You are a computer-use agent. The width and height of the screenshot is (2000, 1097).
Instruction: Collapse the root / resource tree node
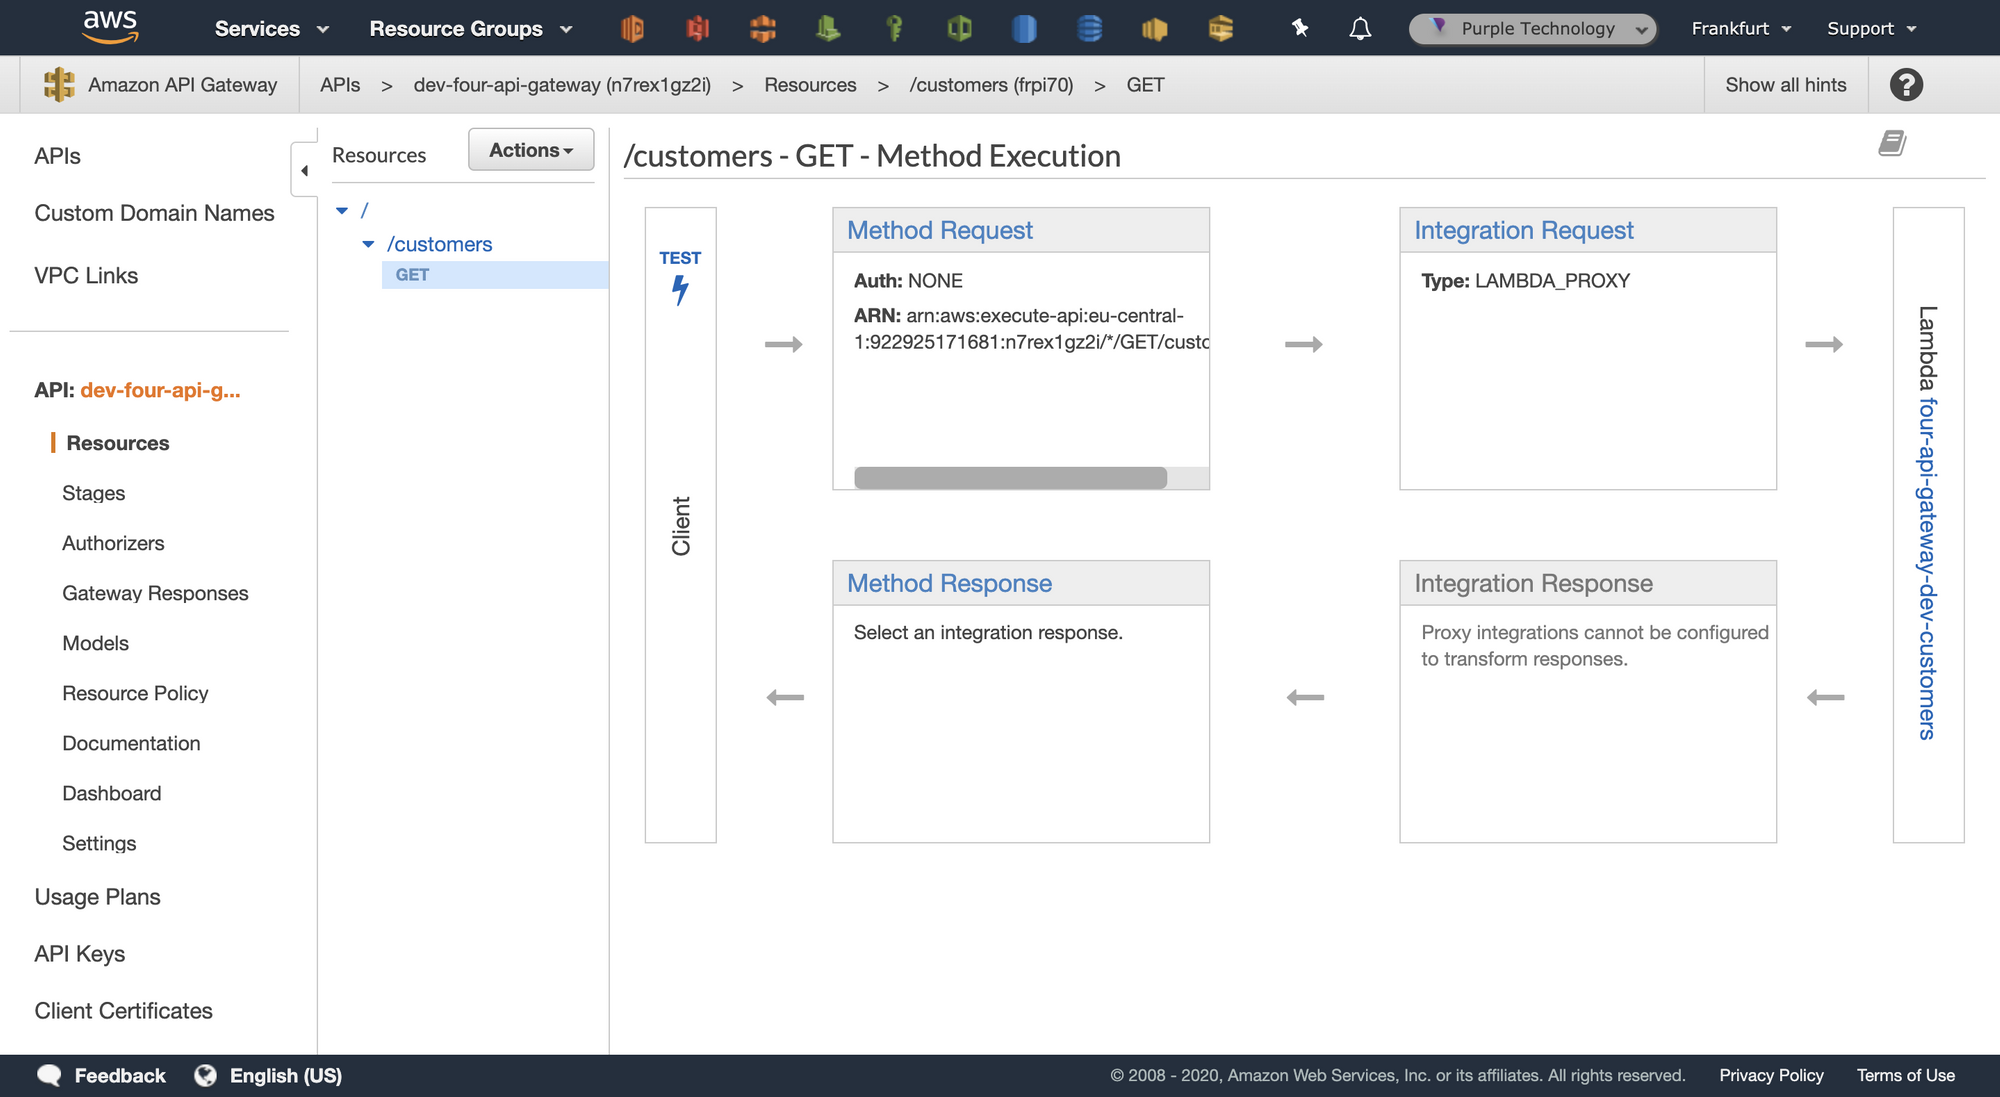coord(342,210)
